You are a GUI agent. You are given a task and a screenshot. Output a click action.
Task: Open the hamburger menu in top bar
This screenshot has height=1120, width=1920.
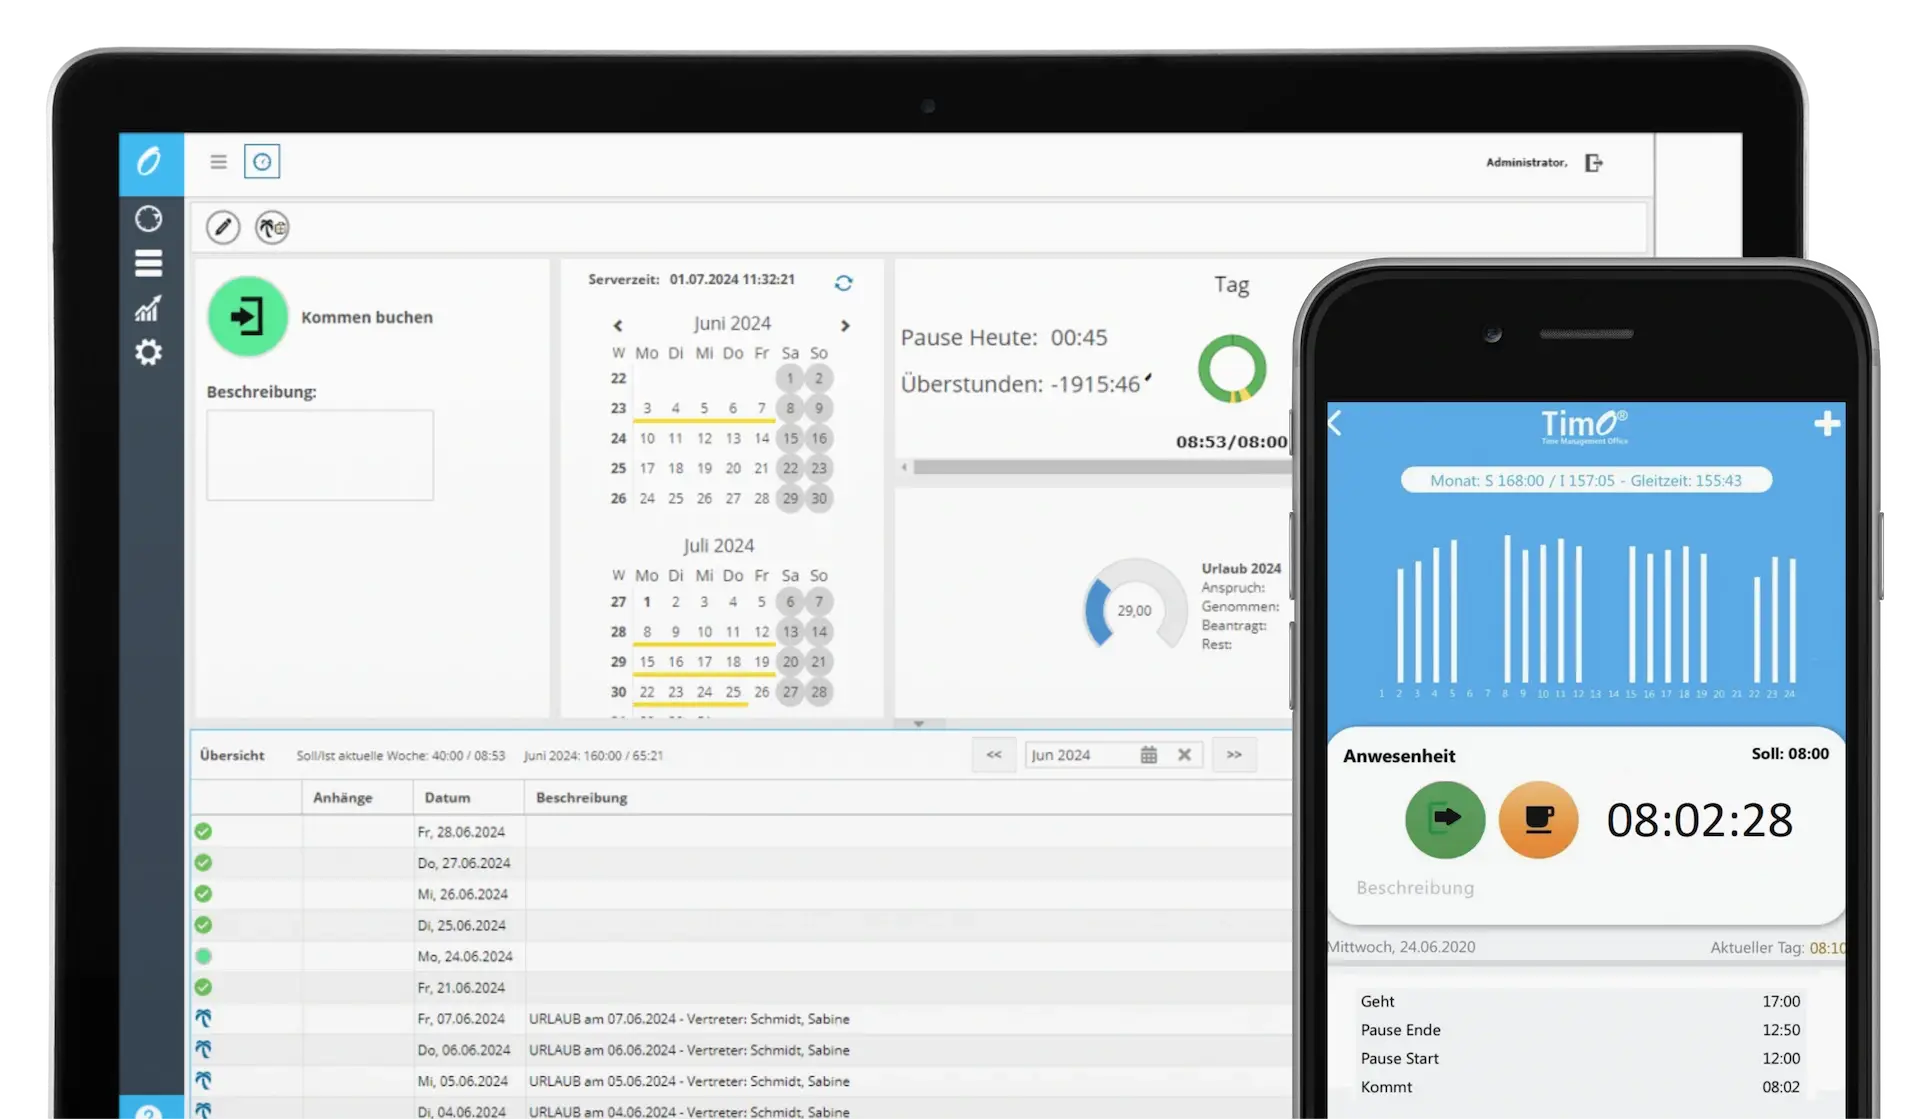coord(218,162)
